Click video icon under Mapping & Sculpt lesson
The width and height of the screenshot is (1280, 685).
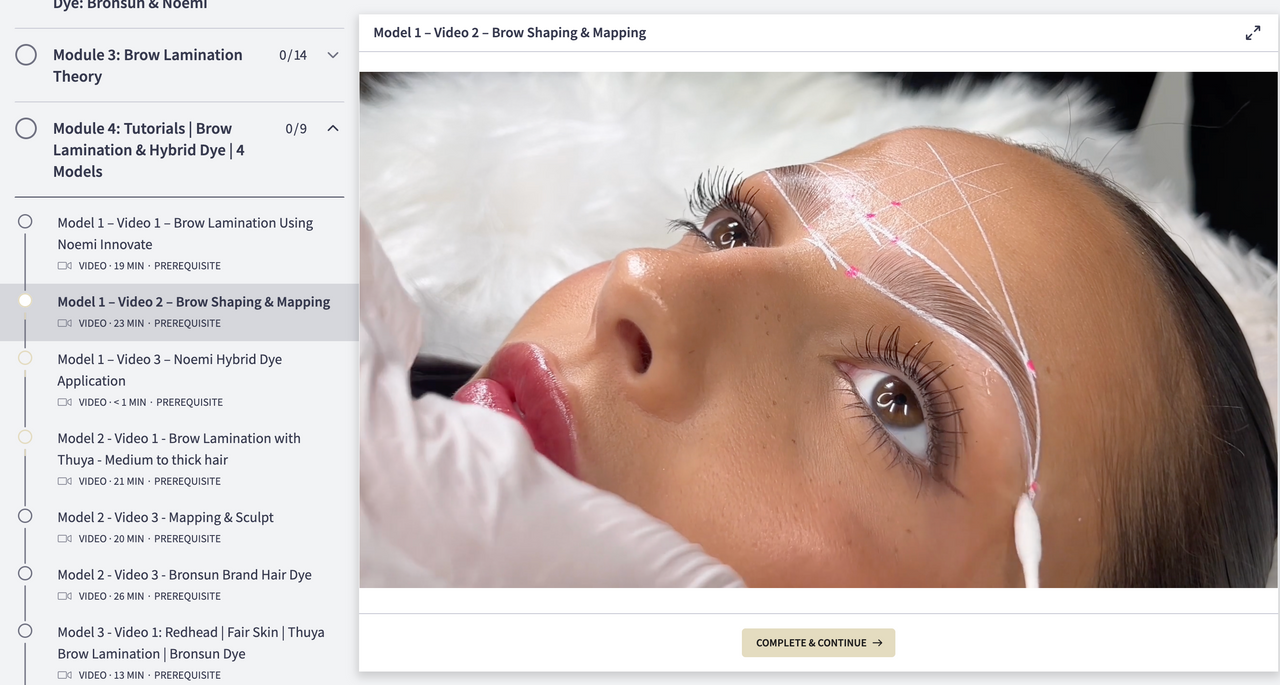(x=65, y=539)
